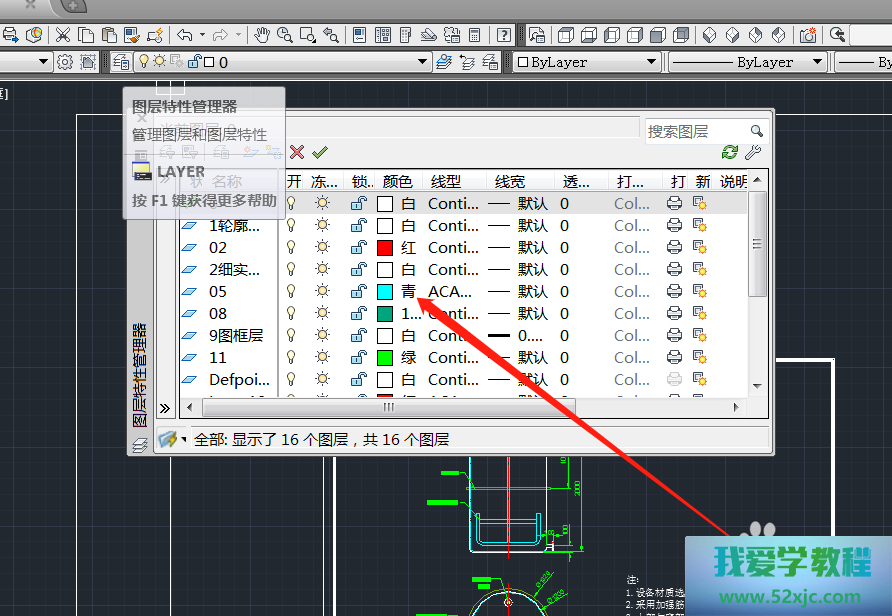The width and height of the screenshot is (892, 616).
Task: Click the refresh icon in layer manager
Action: pos(730,152)
